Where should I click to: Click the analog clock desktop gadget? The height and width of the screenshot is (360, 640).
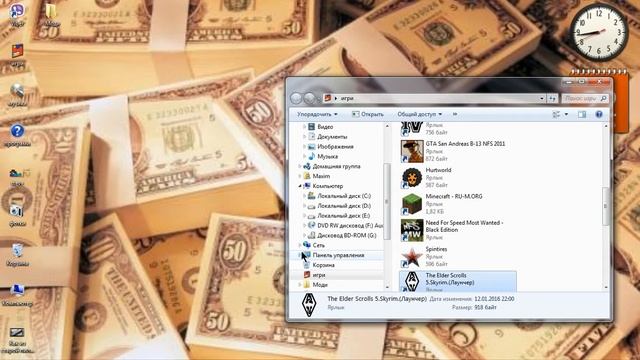click(599, 32)
